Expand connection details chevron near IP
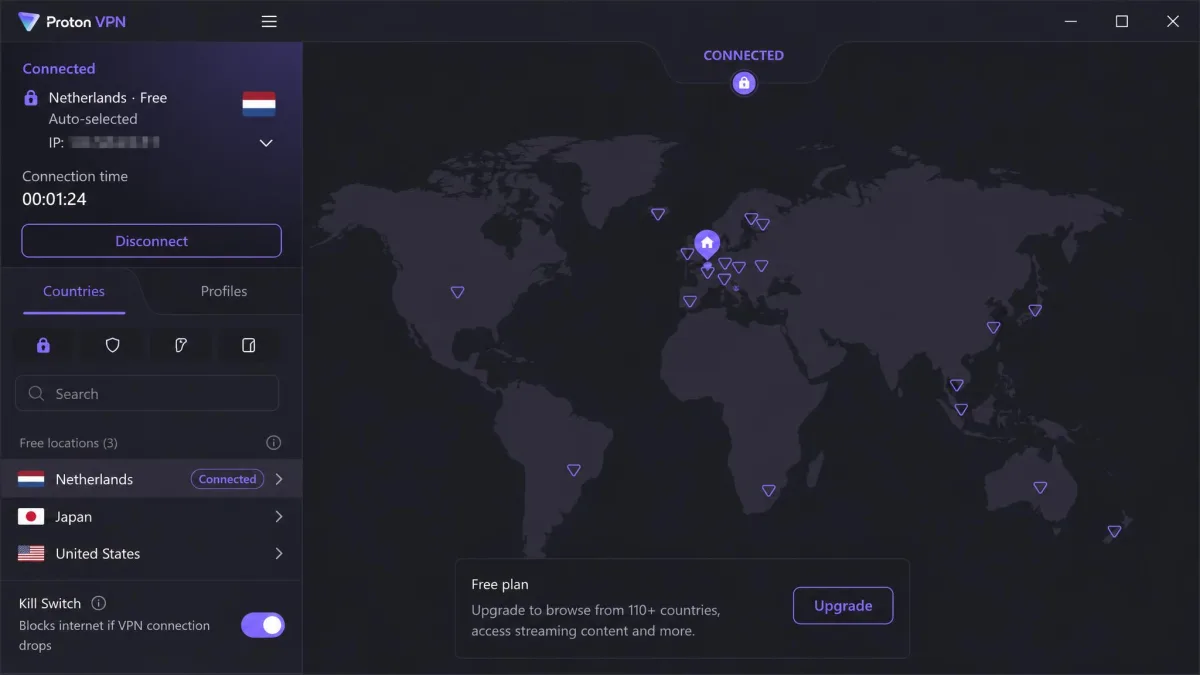 [x=266, y=143]
